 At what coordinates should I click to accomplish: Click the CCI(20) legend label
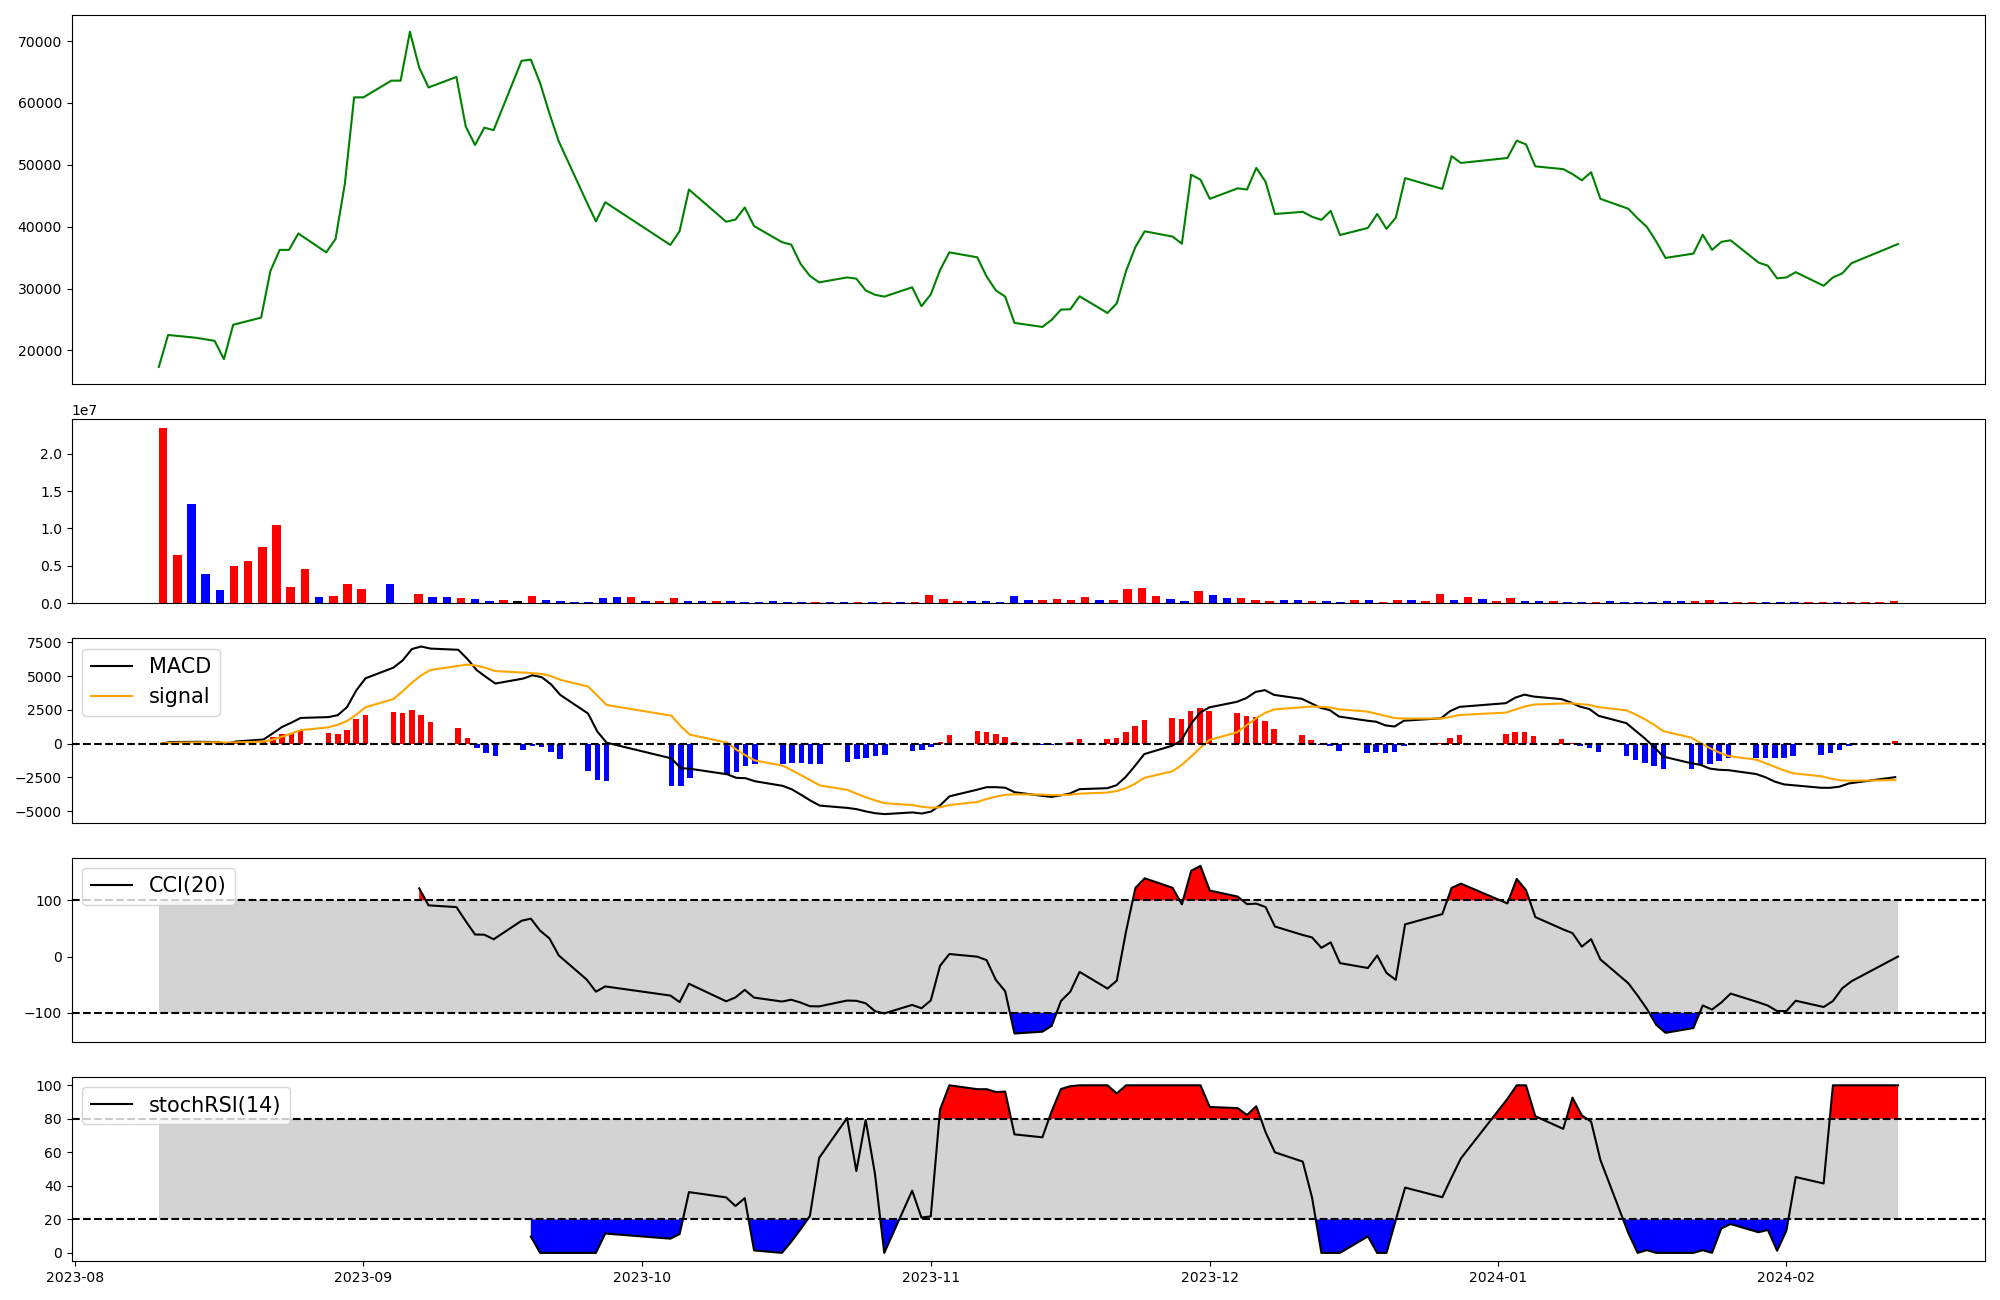[x=187, y=885]
